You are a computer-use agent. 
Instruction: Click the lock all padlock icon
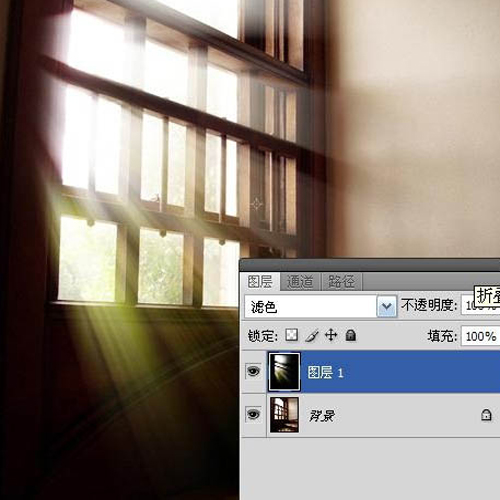350,335
